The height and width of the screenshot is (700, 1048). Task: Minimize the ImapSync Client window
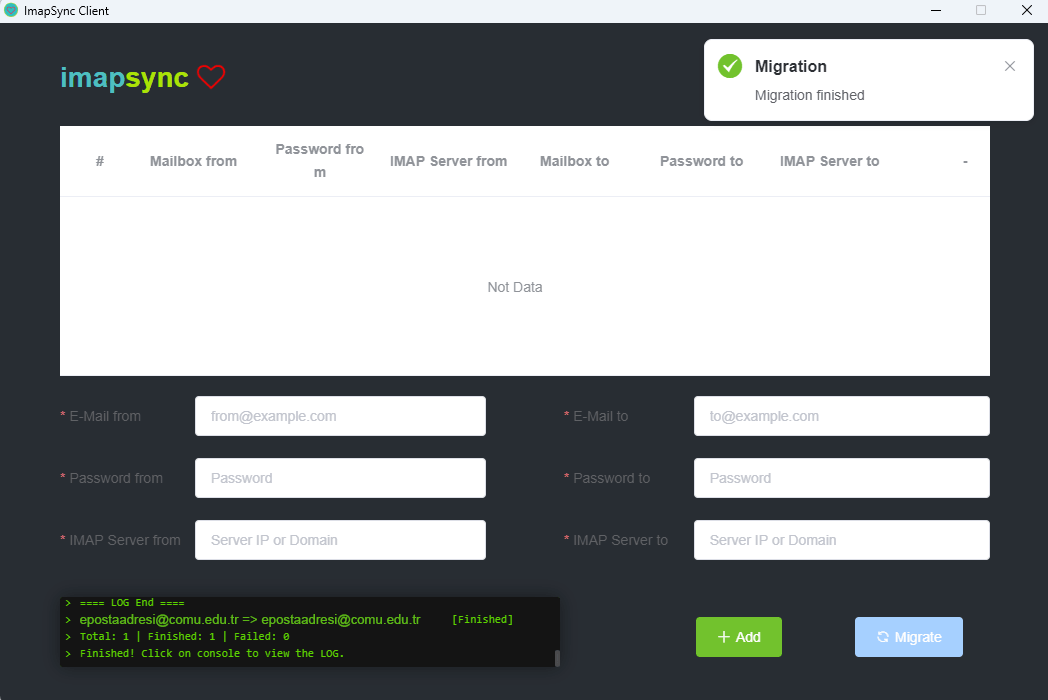click(936, 11)
